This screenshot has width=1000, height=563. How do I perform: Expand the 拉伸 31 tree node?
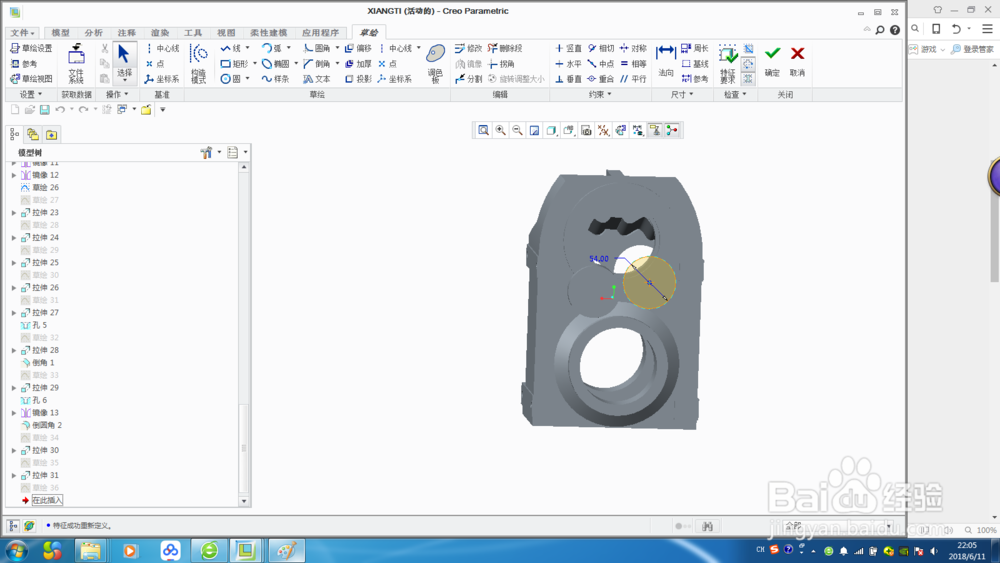coord(14,476)
